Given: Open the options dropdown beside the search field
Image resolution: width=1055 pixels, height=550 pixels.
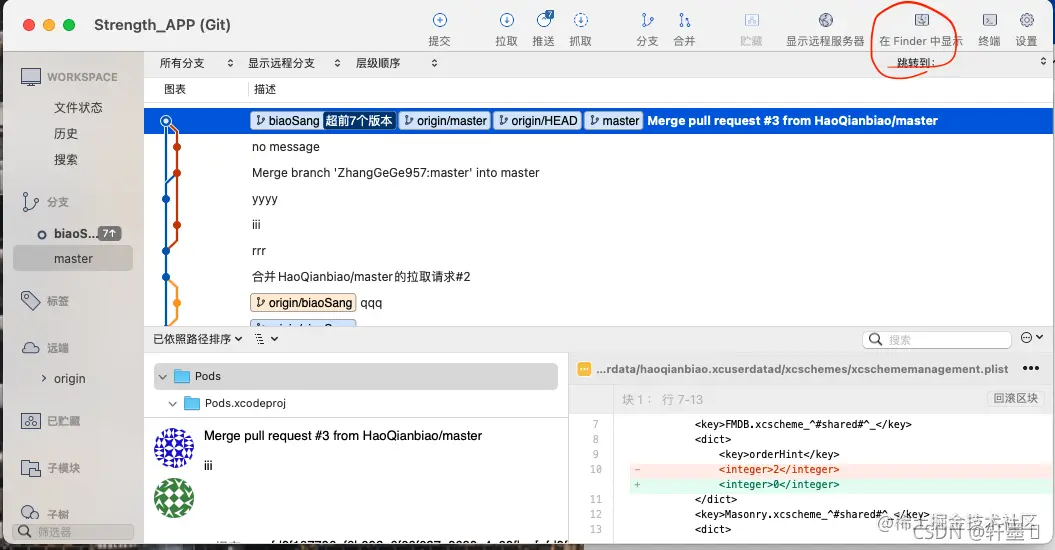Looking at the screenshot, I should click(1031, 338).
